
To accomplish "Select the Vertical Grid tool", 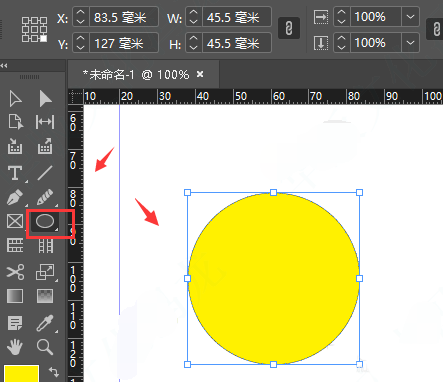I will pos(45,245).
